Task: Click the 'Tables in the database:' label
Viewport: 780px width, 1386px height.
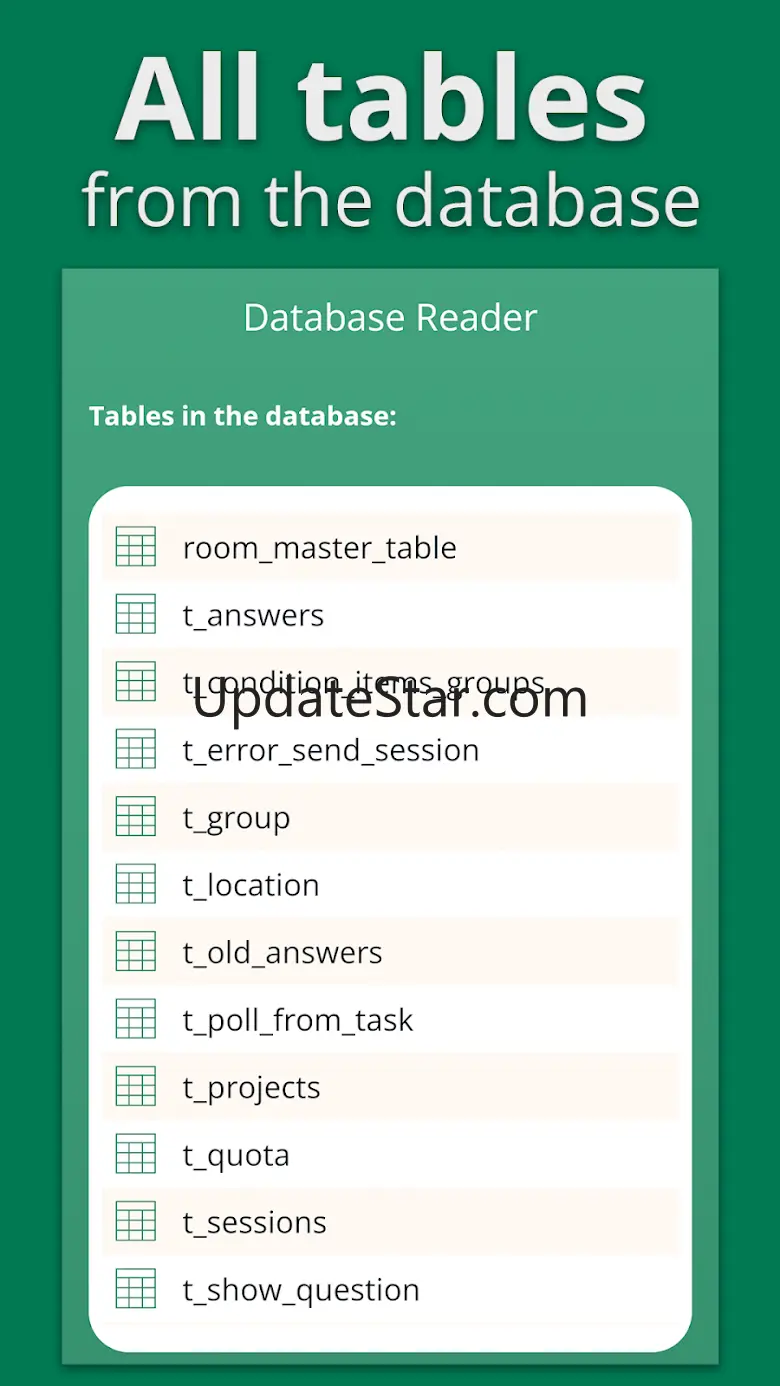Action: (243, 416)
